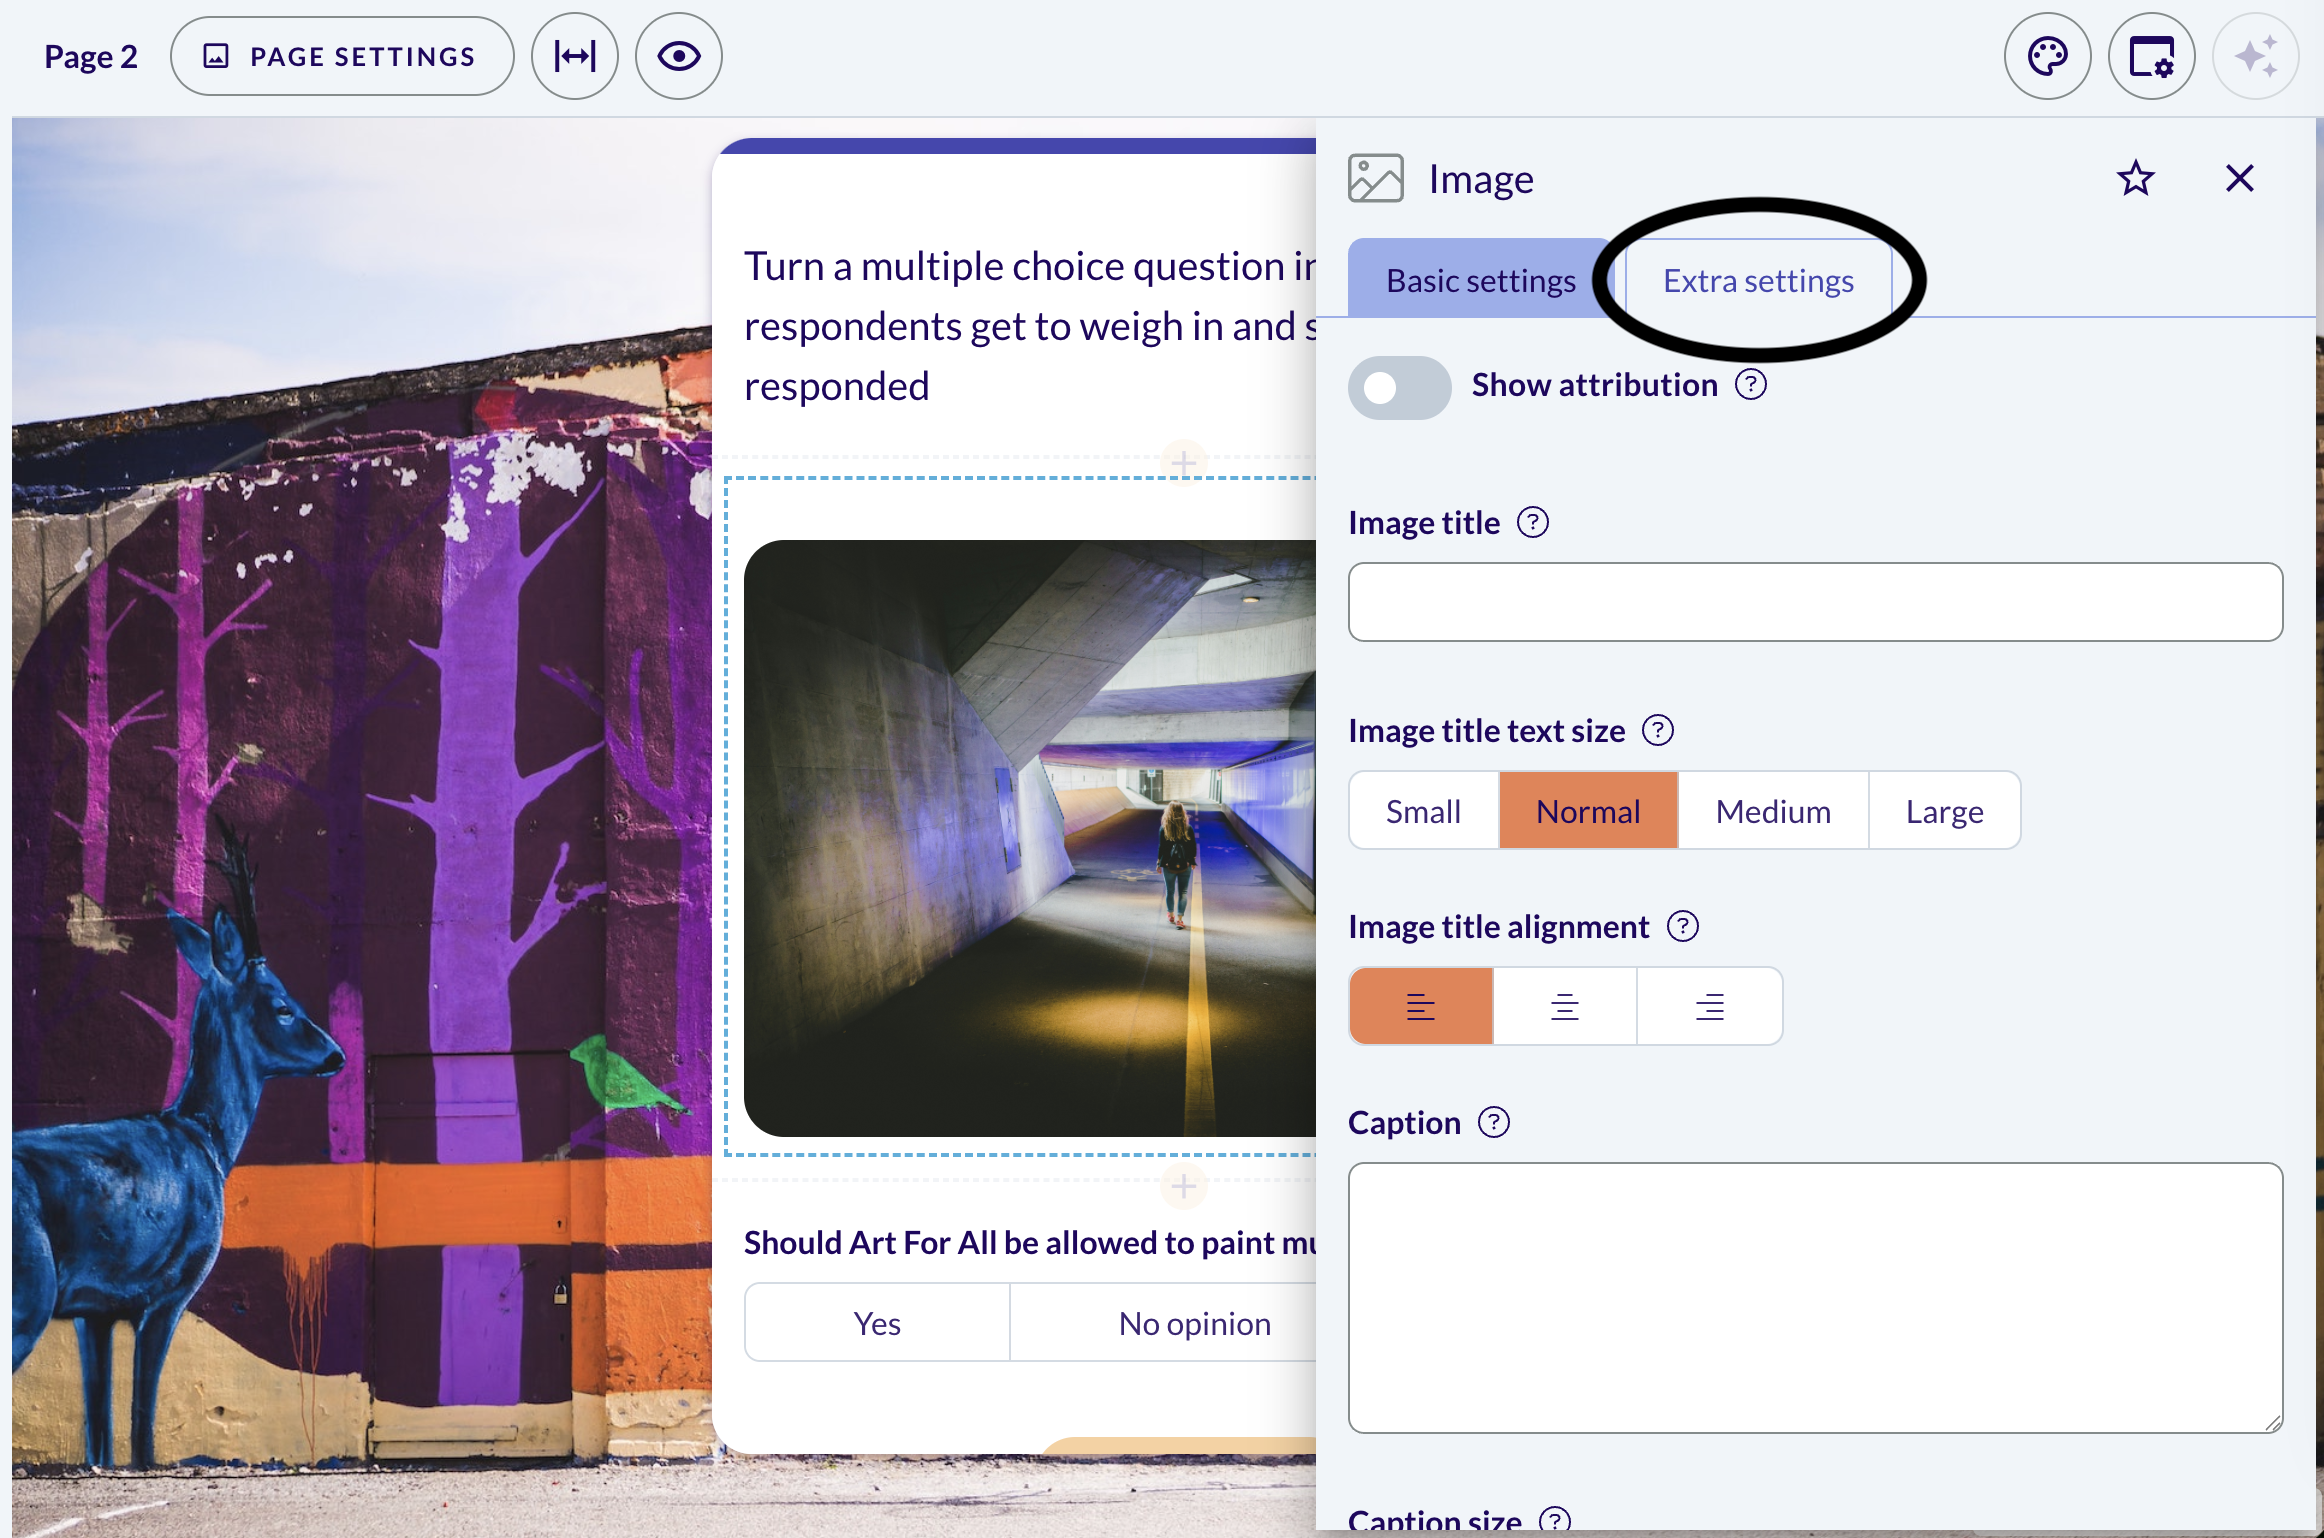The image size is (2324, 1538).
Task: Select Small title text size
Action: point(1424,811)
